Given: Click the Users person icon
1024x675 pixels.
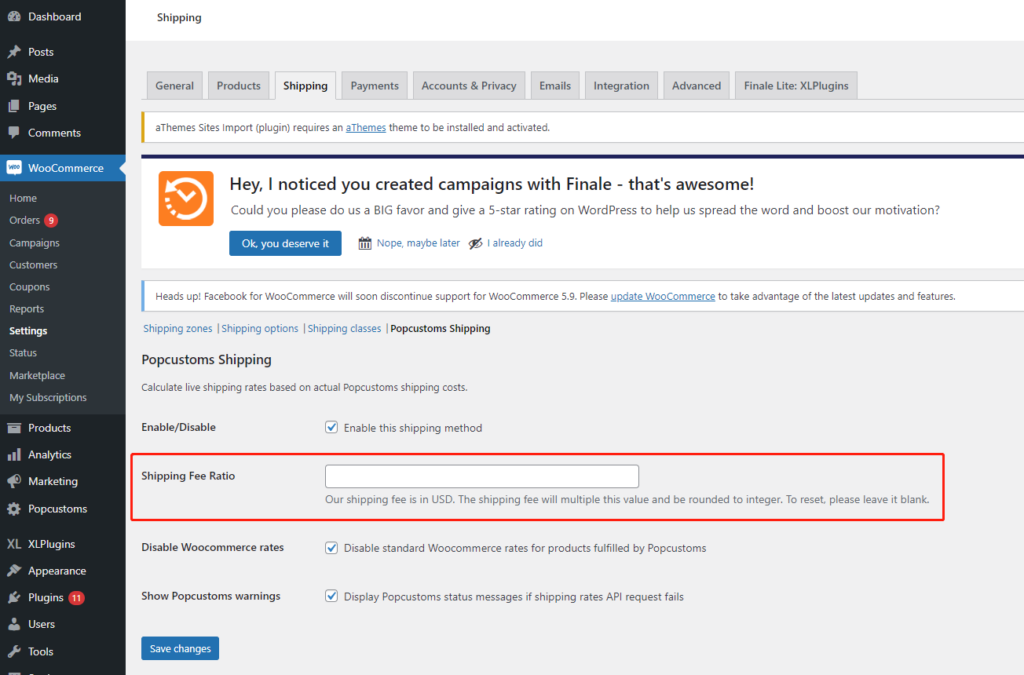Looking at the screenshot, I should pos(14,624).
